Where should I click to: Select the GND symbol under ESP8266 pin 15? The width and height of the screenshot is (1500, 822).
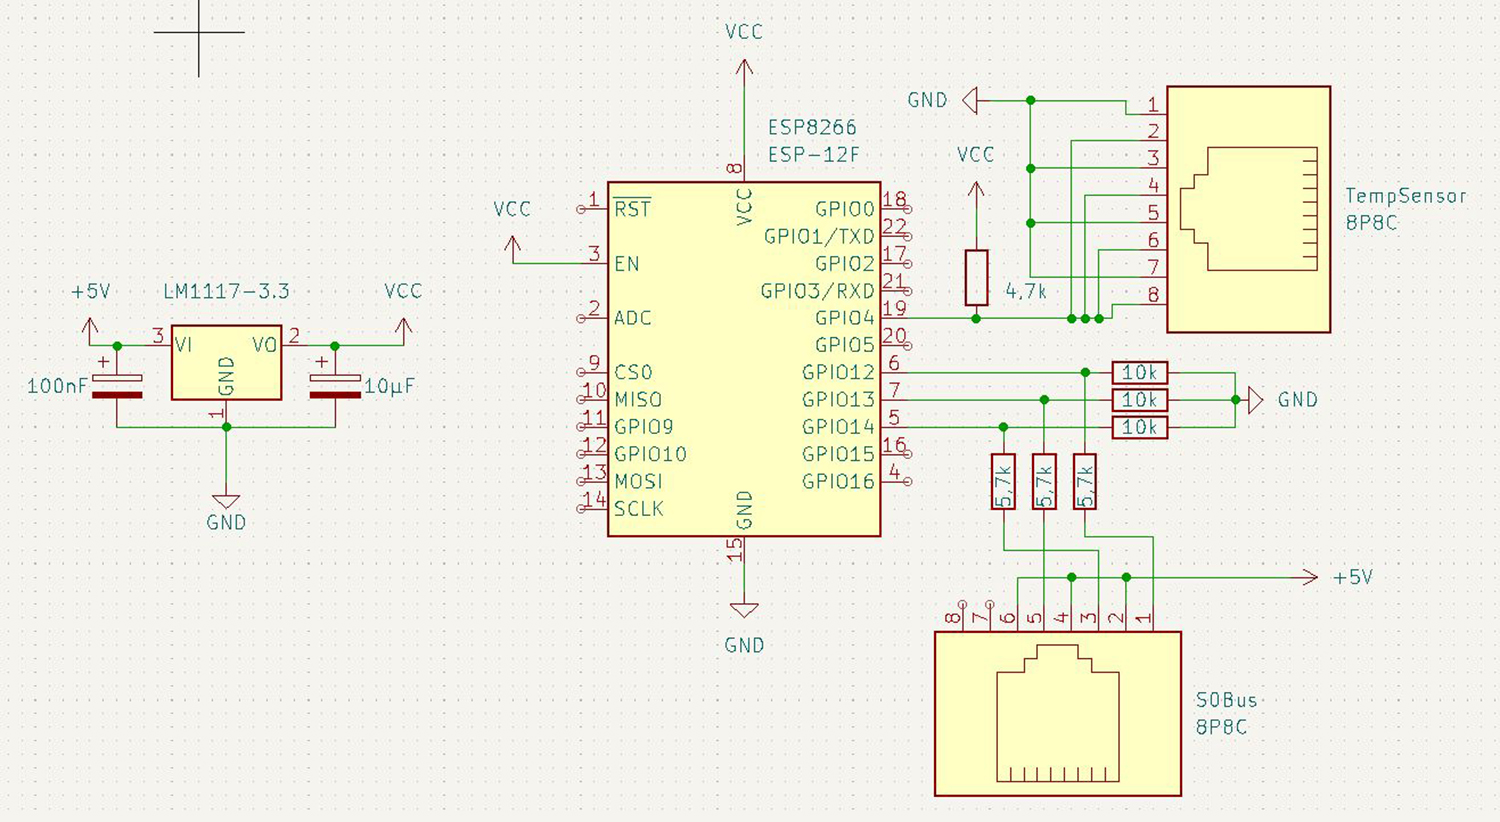[x=744, y=610]
